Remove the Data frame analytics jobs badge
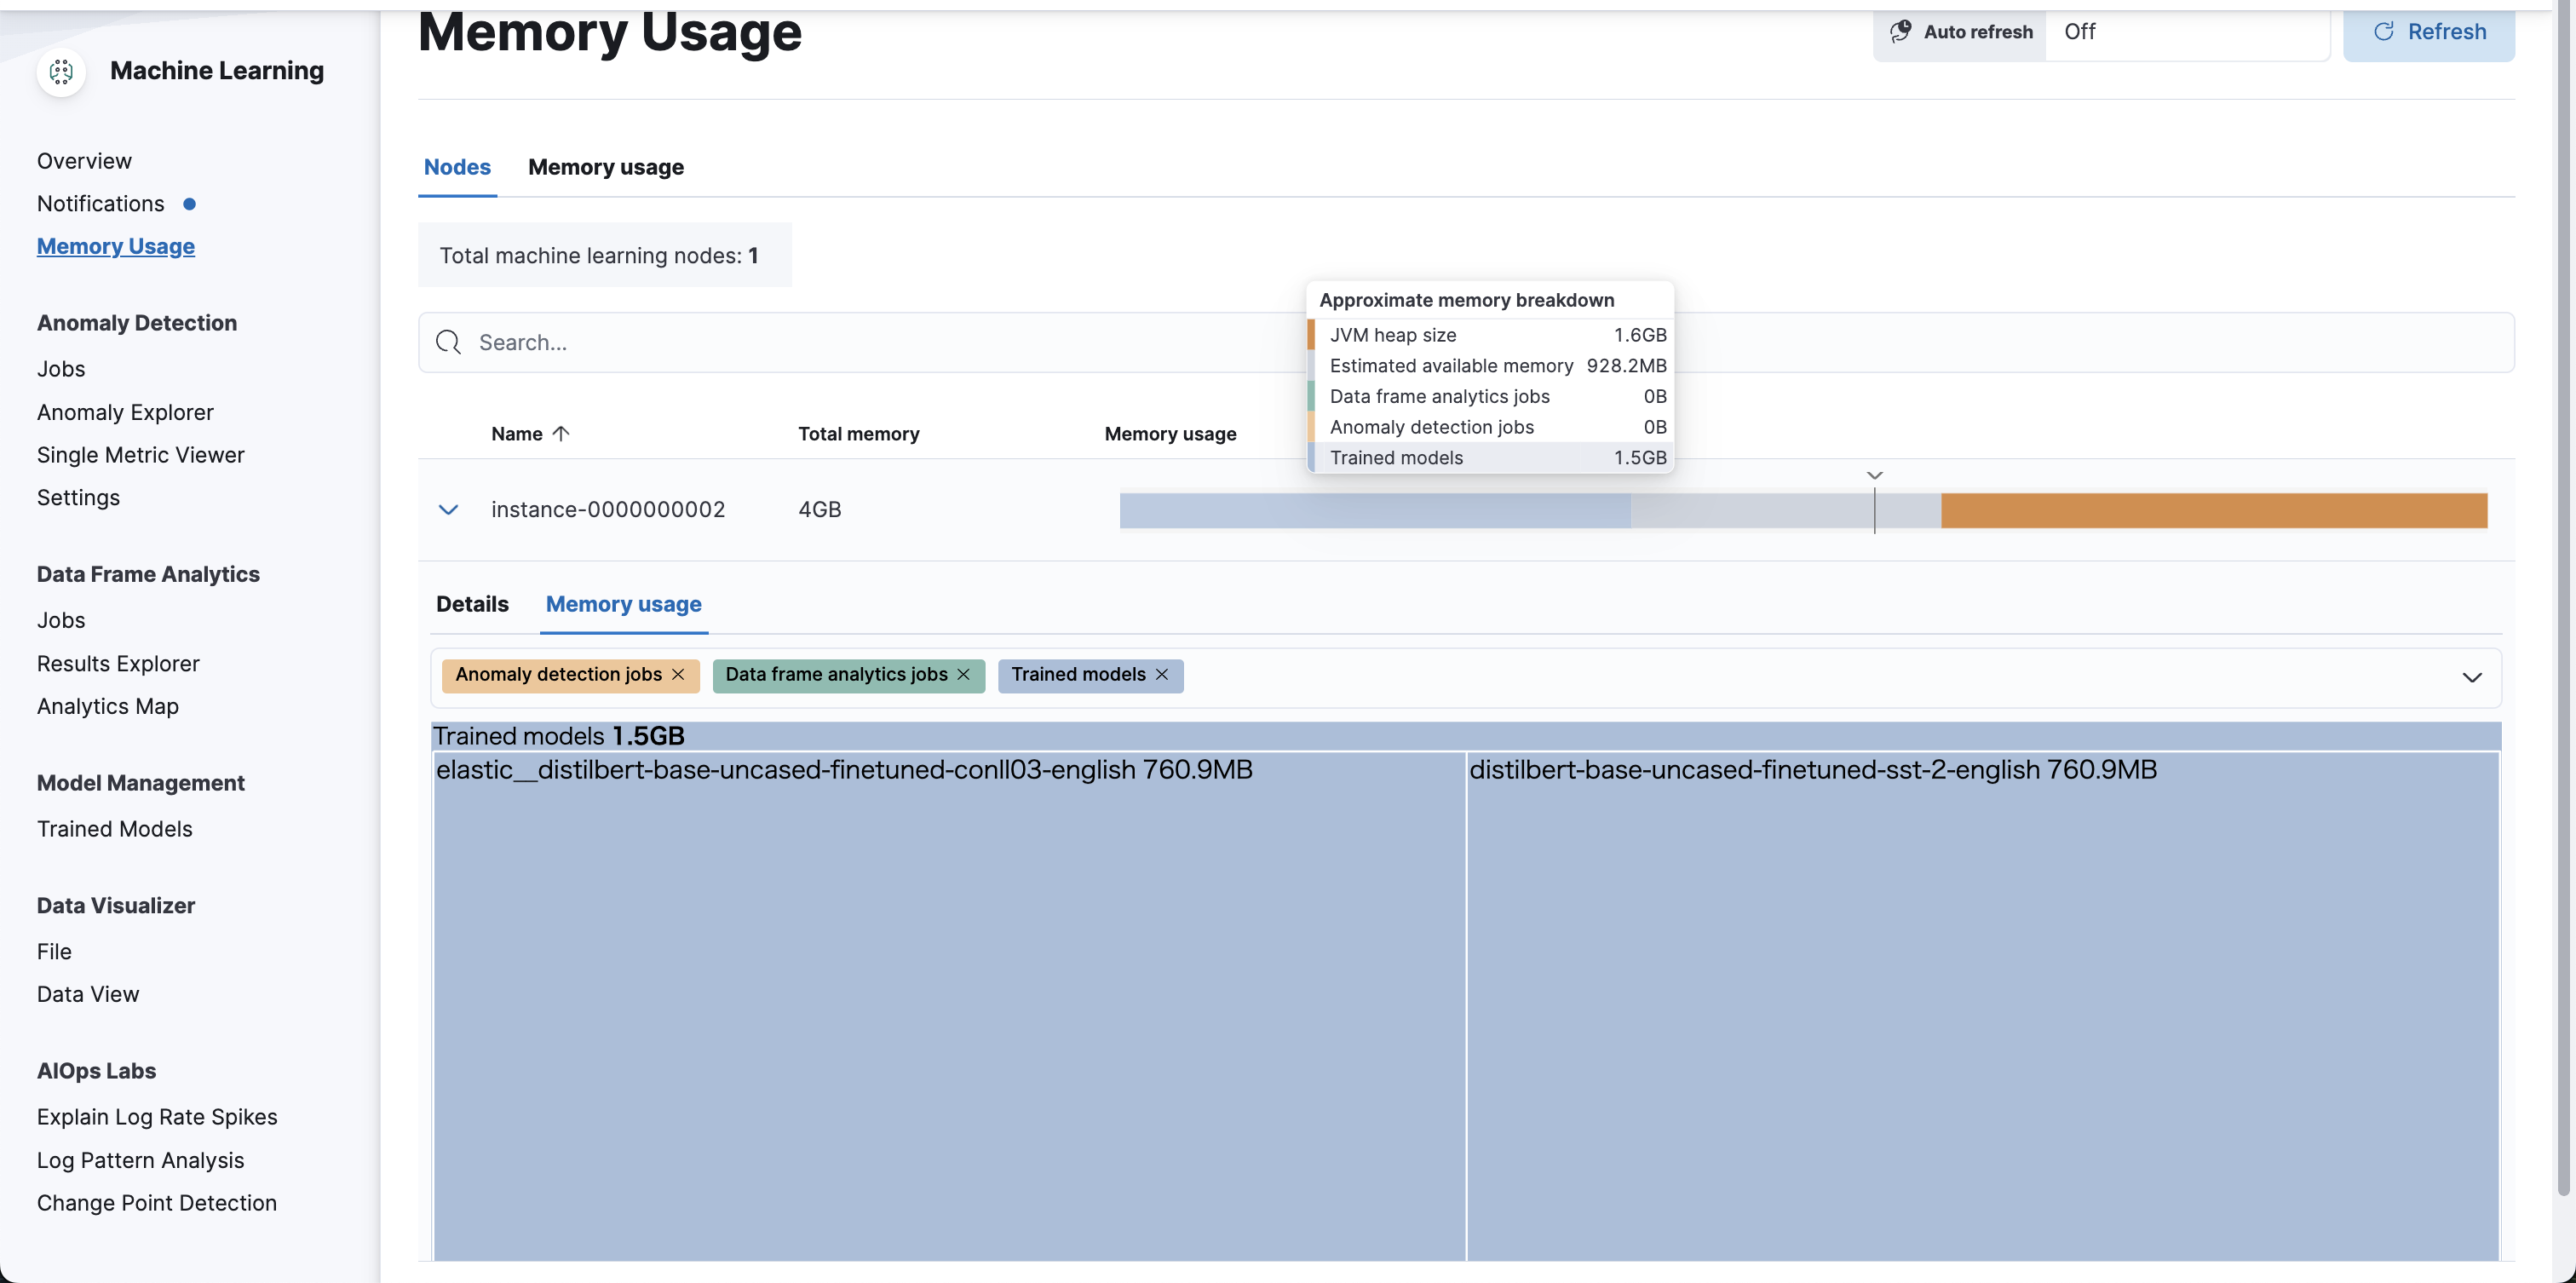The height and width of the screenshot is (1283, 2576). click(964, 675)
